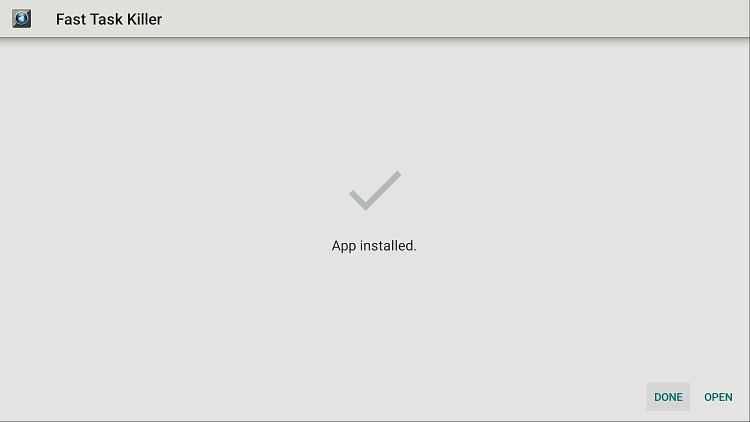The width and height of the screenshot is (750, 422).
Task: Click the "App installed." message
Action: 374,245
